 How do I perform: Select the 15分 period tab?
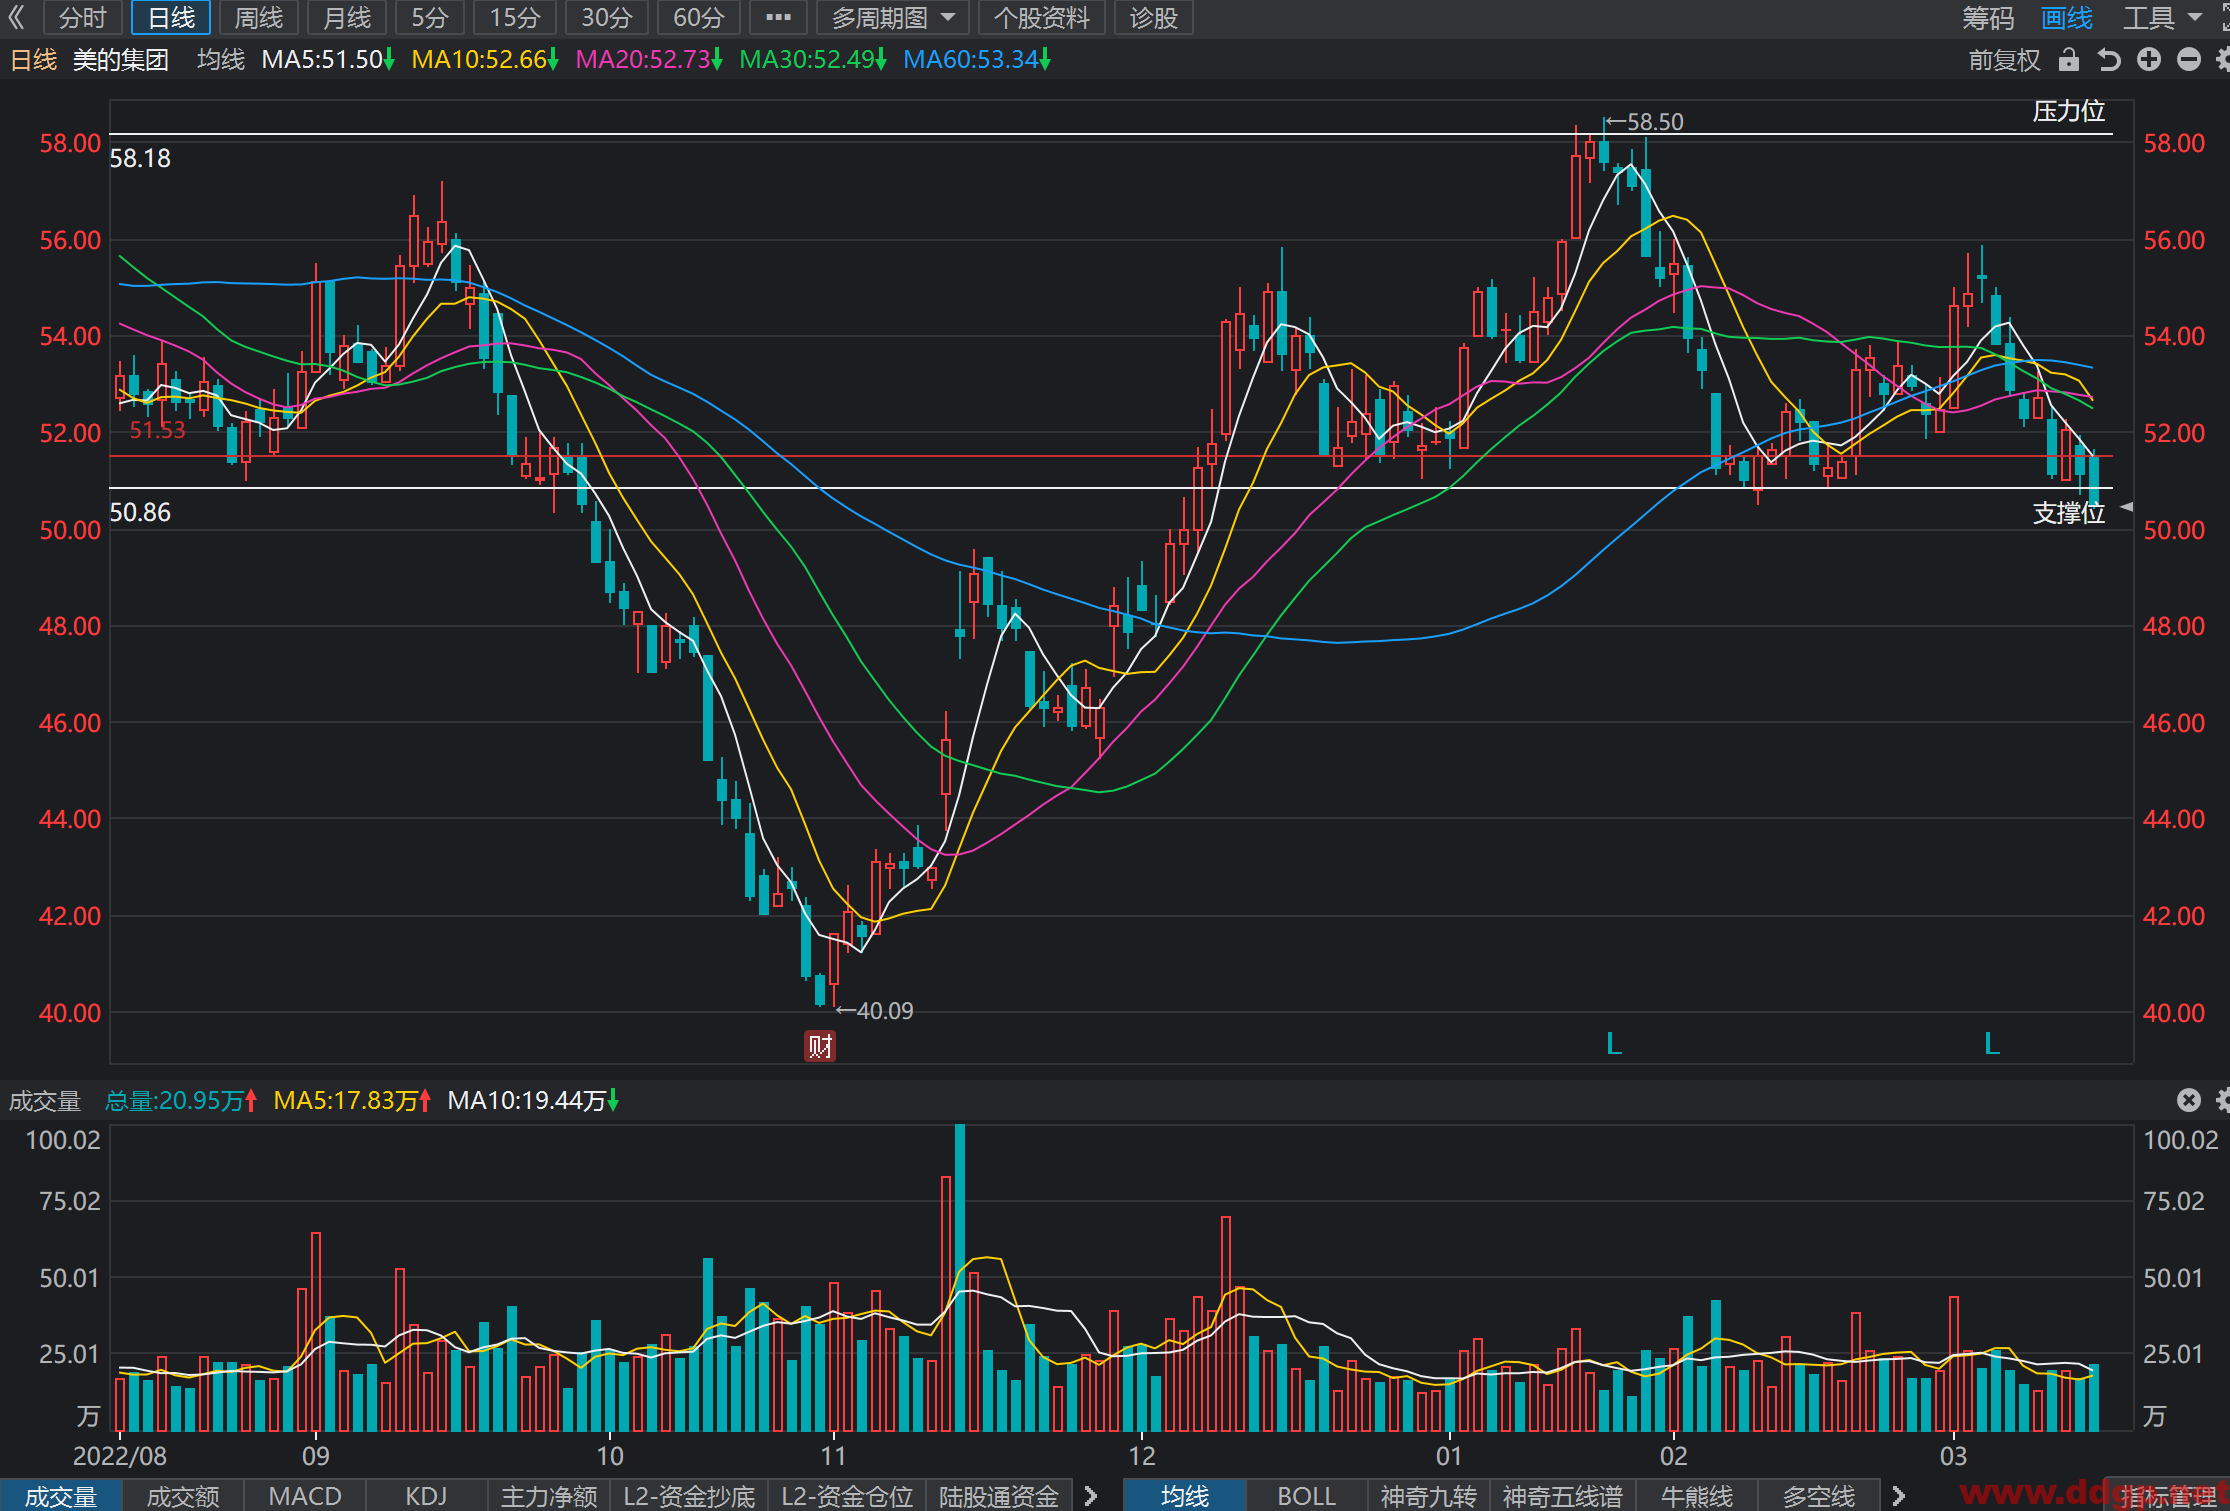tap(515, 17)
